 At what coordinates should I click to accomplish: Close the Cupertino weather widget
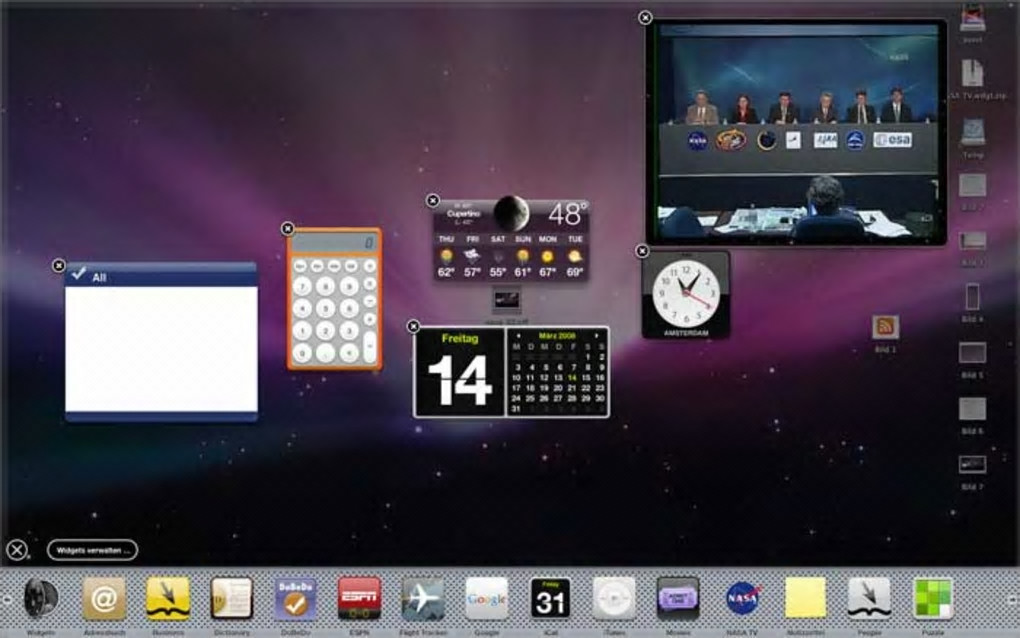tap(433, 200)
